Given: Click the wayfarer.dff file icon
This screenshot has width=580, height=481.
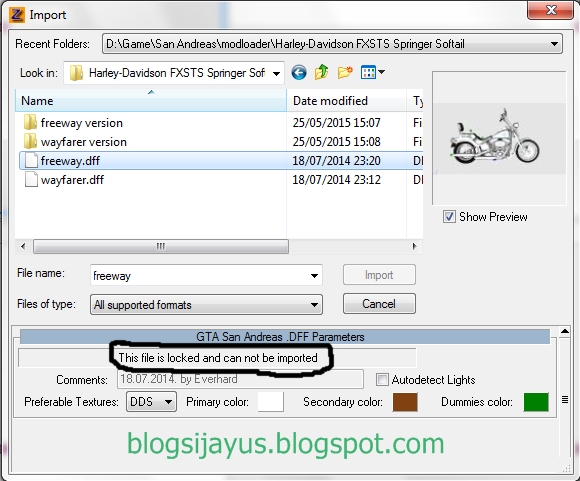Looking at the screenshot, I should pyautogui.click(x=31, y=180).
